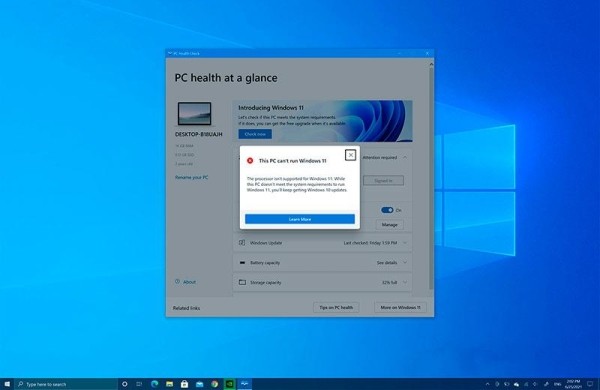Image resolution: width=600 pixels, height=390 pixels.
Task: Open the taskbar clock and date
Action: click(x=573, y=384)
